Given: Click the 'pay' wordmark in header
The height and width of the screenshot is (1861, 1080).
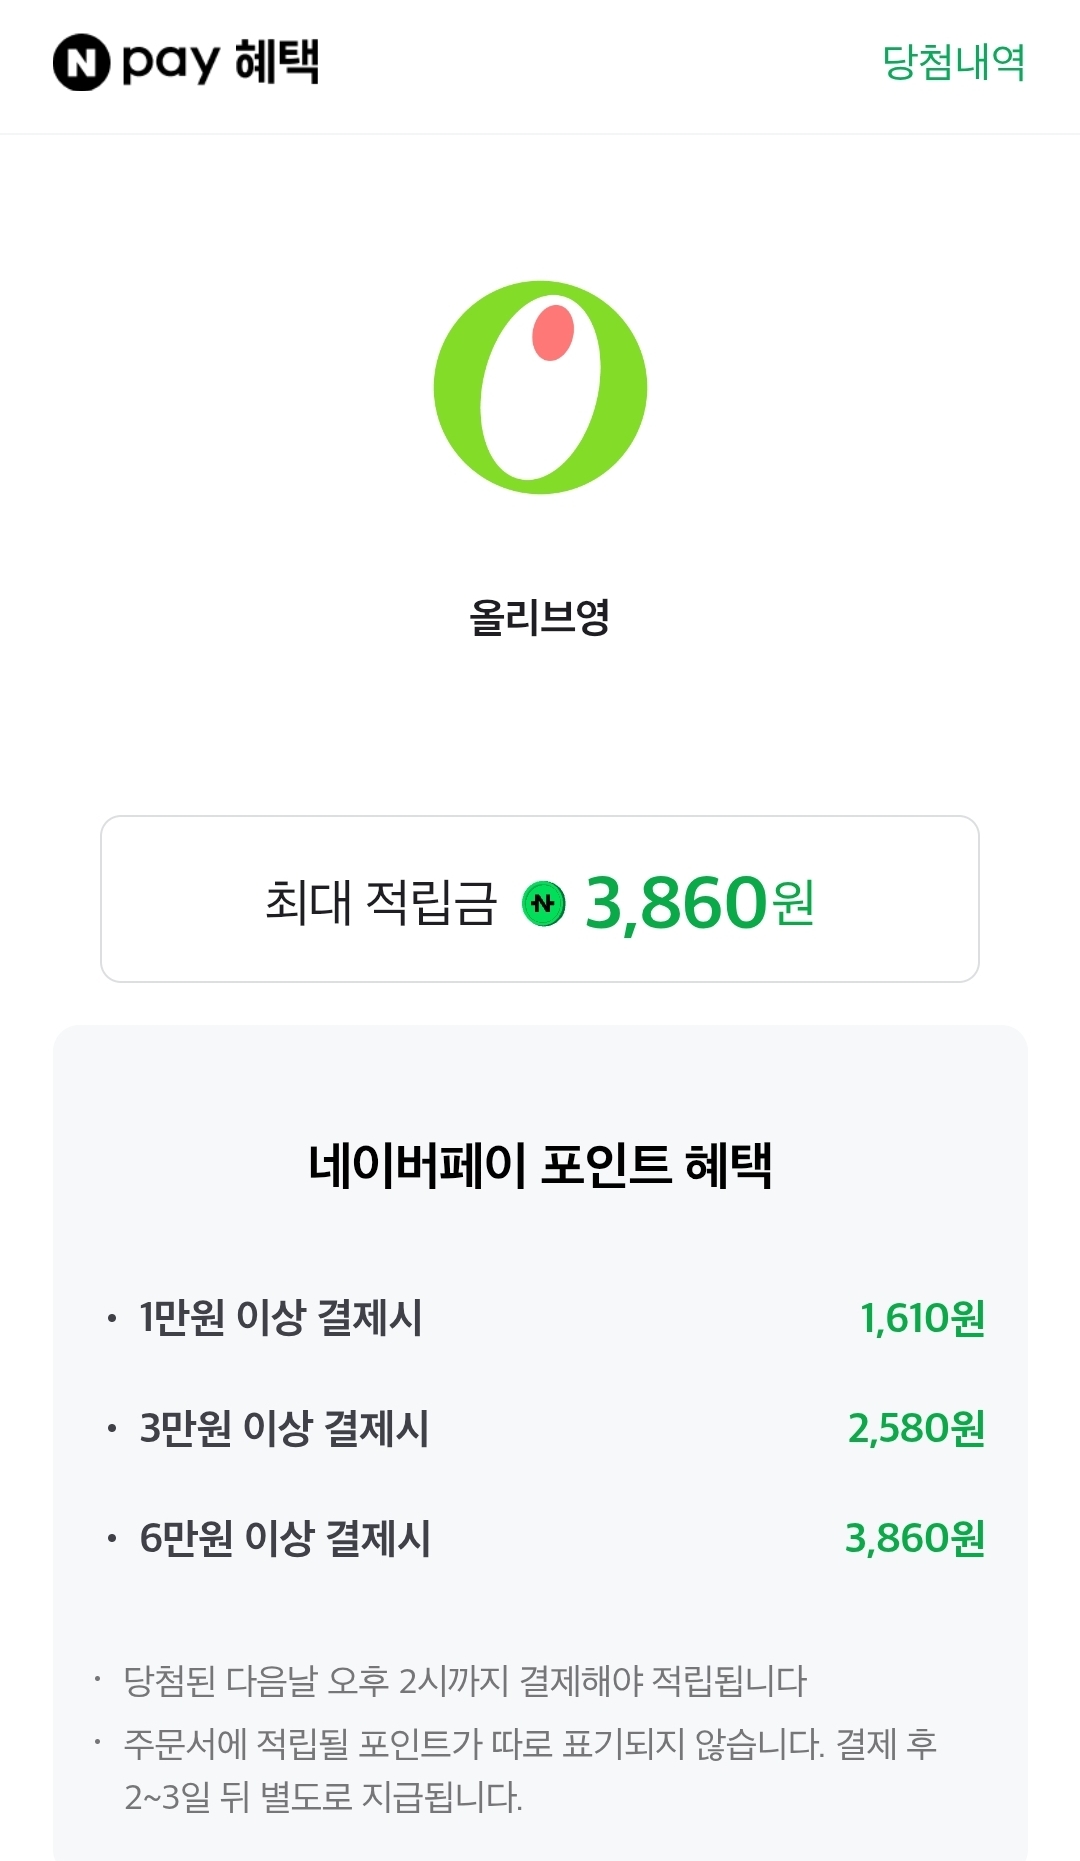Looking at the screenshot, I should [x=170, y=64].
